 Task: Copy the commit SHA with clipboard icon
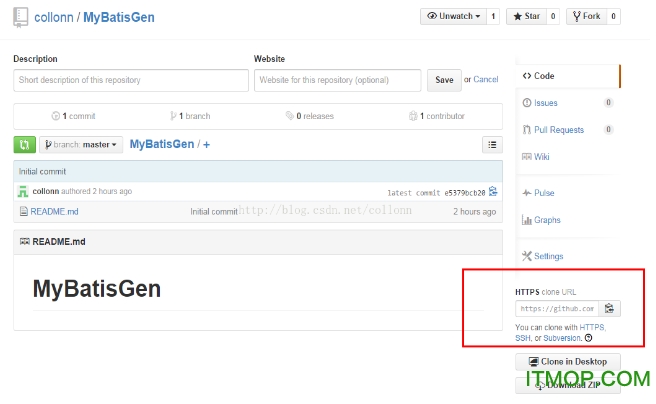coord(493,192)
